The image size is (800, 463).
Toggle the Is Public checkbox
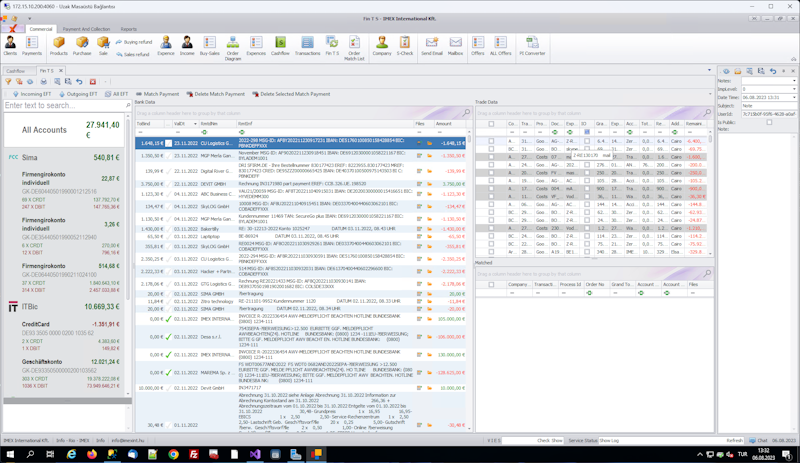pyautogui.click(x=769, y=123)
